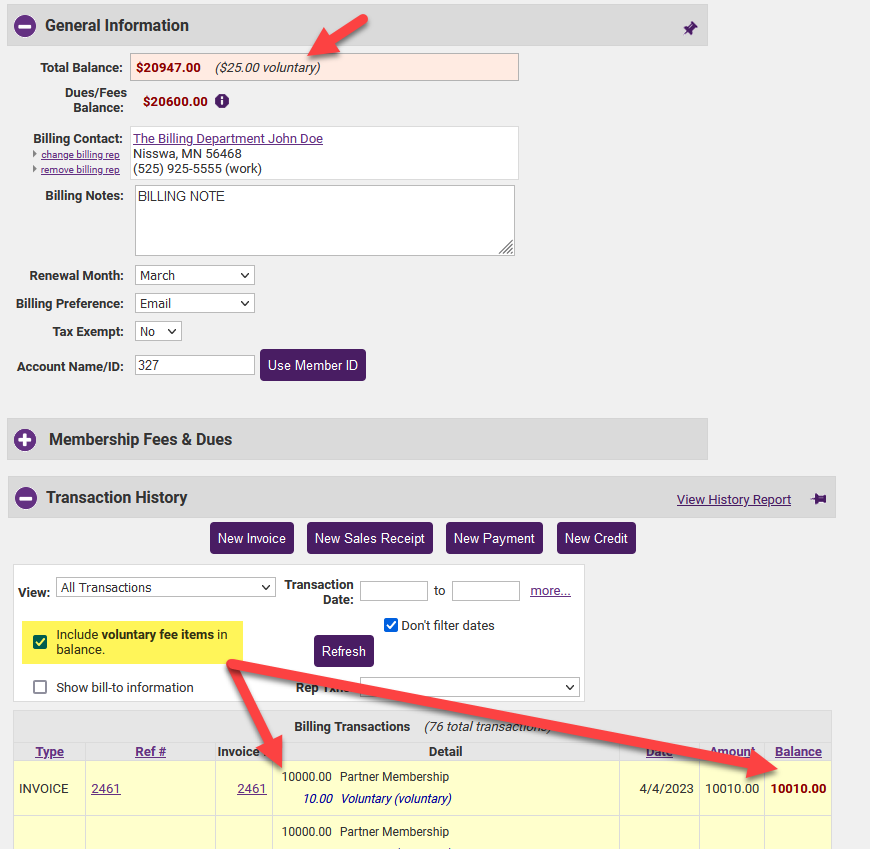Screen dimensions: 870x849
Task: Click the more... filter options link
Action: point(550,590)
